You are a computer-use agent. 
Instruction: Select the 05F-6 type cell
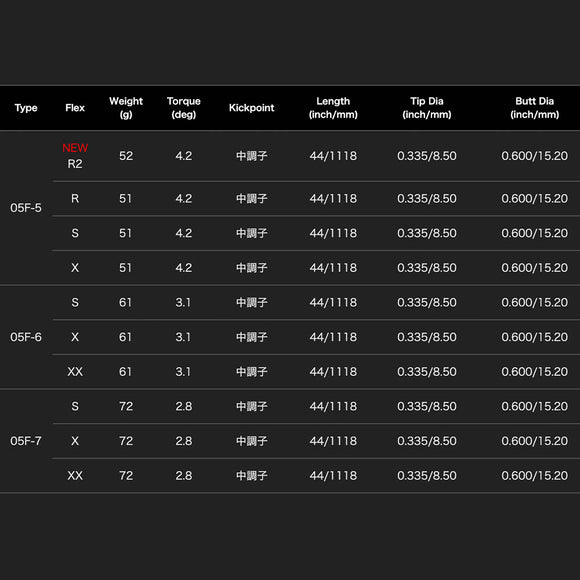[x=26, y=337]
